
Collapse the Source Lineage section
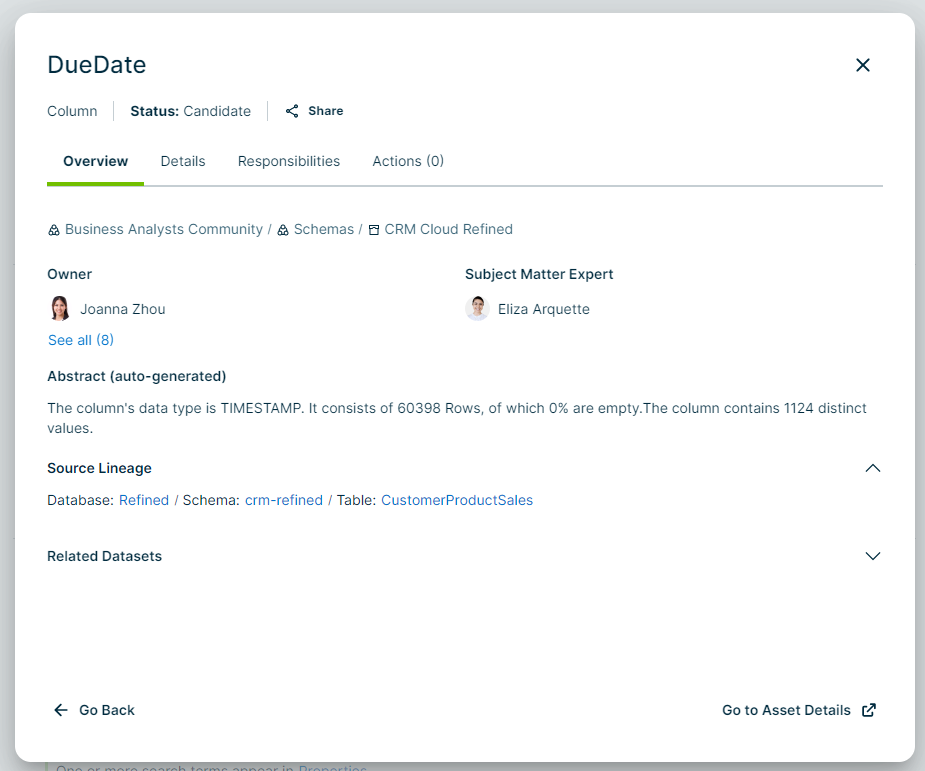point(872,468)
